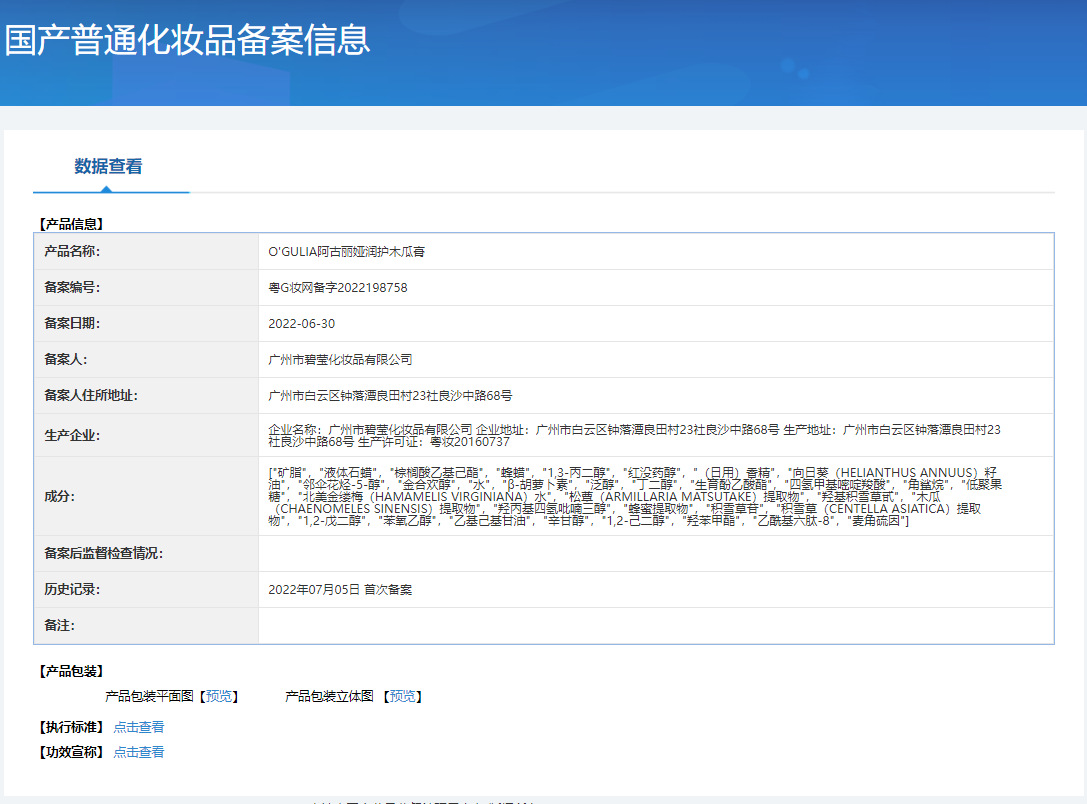Click 点击查看 next to 执行标准
Image resolution: width=1087 pixels, height=804 pixels.
pyautogui.click(x=139, y=727)
